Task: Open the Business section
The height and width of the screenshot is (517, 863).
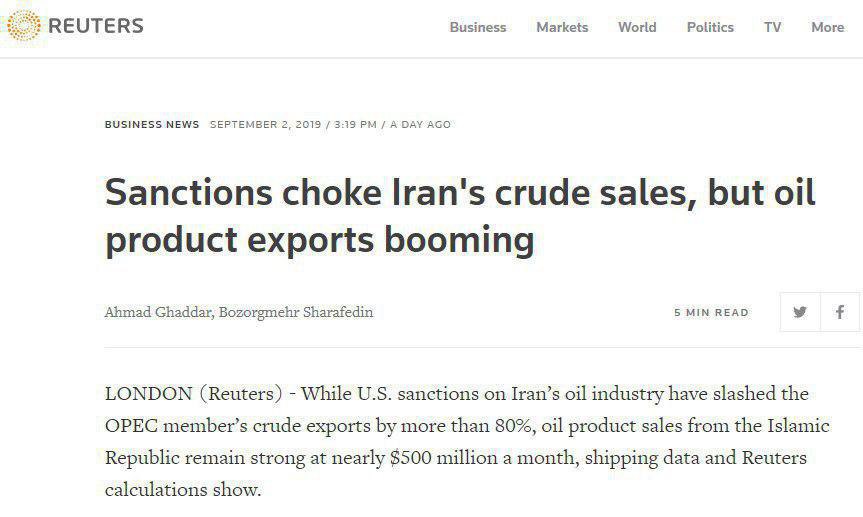Action: coord(477,27)
